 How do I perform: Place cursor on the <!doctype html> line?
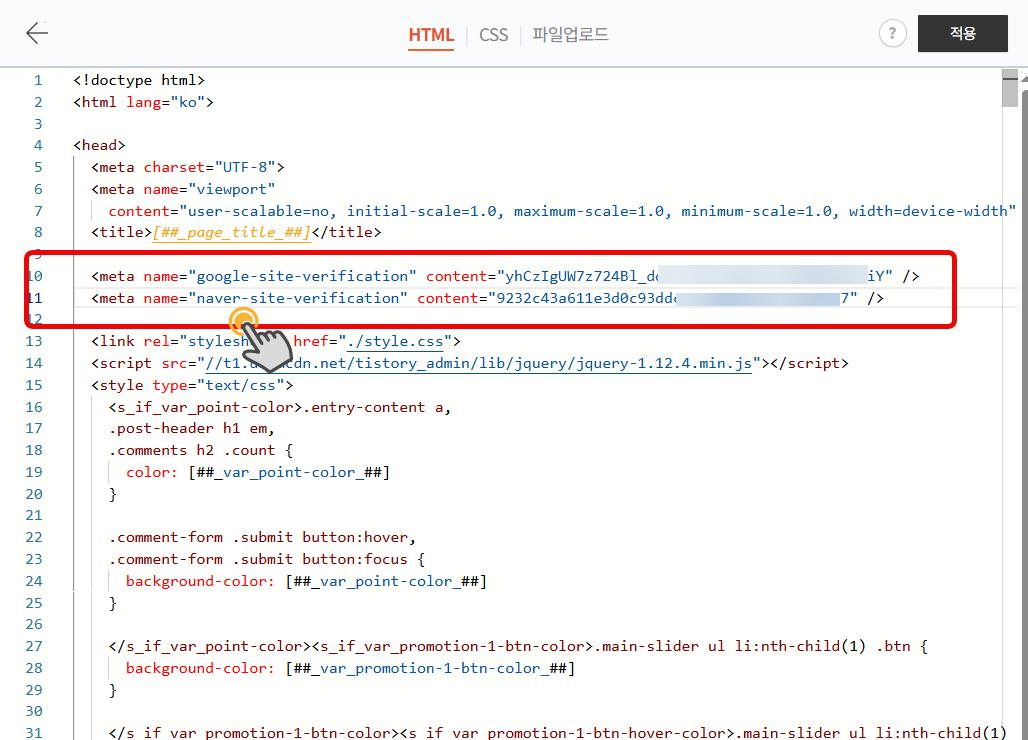[x=139, y=80]
